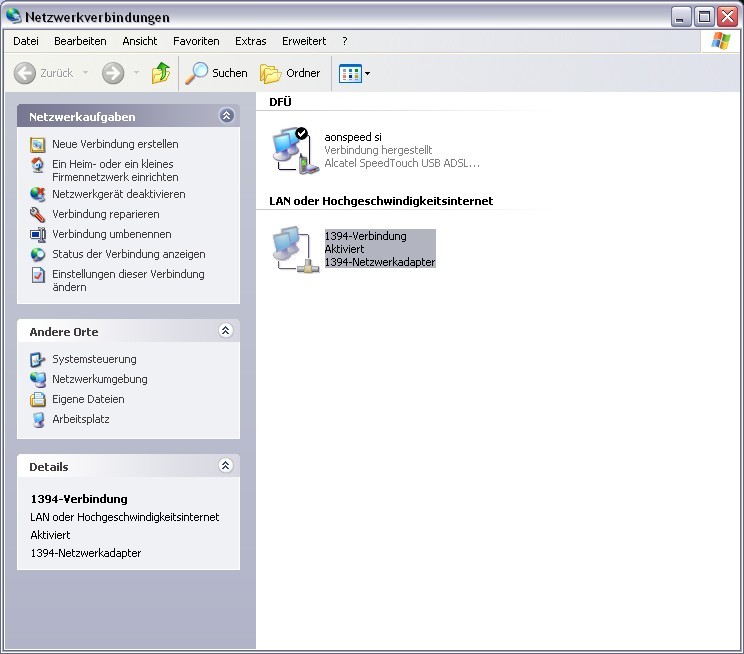Select the aonspeed si dial-up connection icon
744x654 pixels.
tap(295, 150)
